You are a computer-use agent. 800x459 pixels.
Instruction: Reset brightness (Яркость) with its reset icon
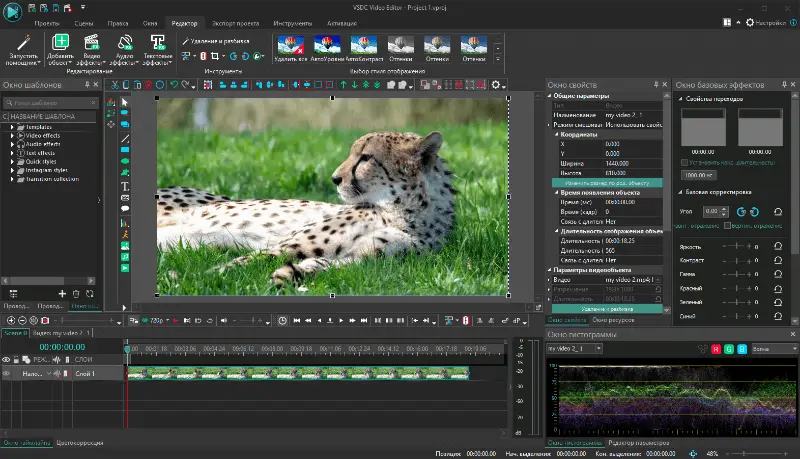click(778, 246)
